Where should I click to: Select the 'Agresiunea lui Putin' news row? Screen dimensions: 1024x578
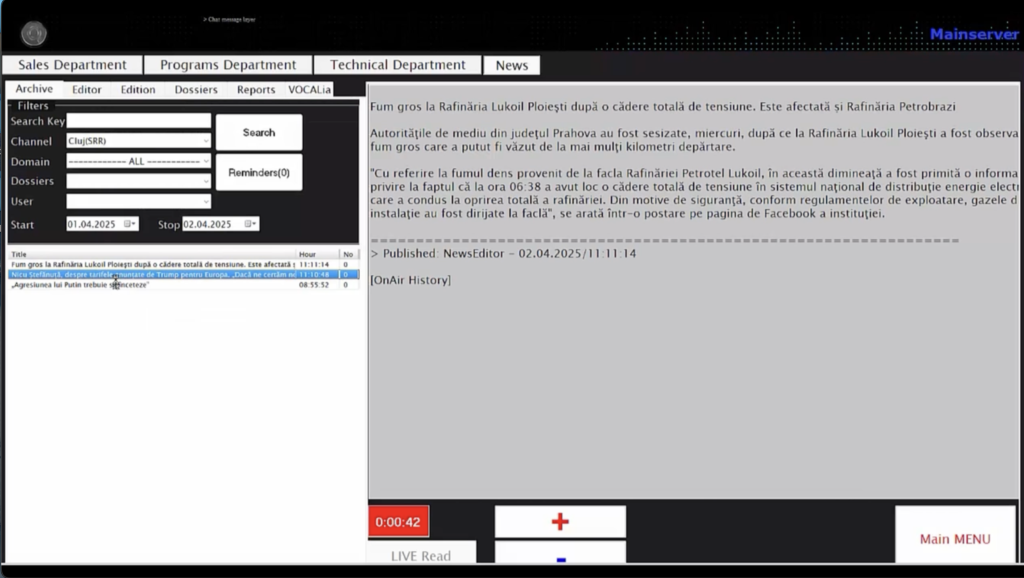click(x=150, y=285)
